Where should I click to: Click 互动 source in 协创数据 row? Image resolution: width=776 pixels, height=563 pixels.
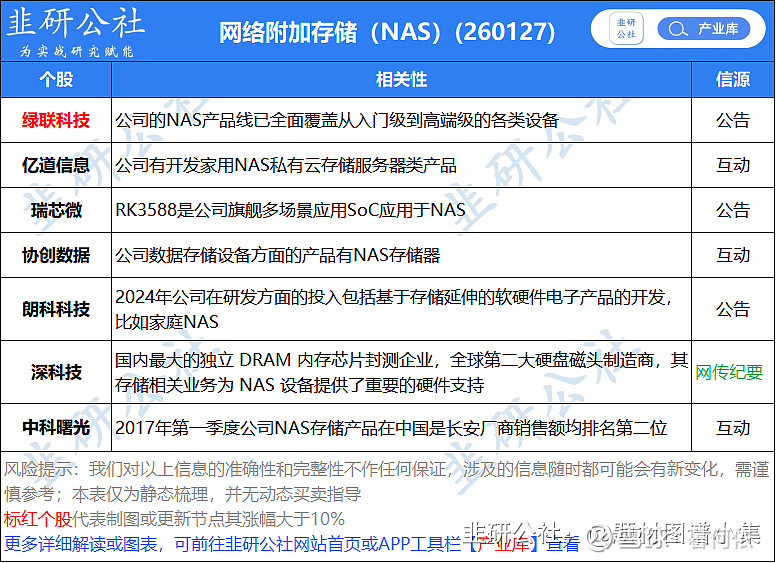click(733, 255)
